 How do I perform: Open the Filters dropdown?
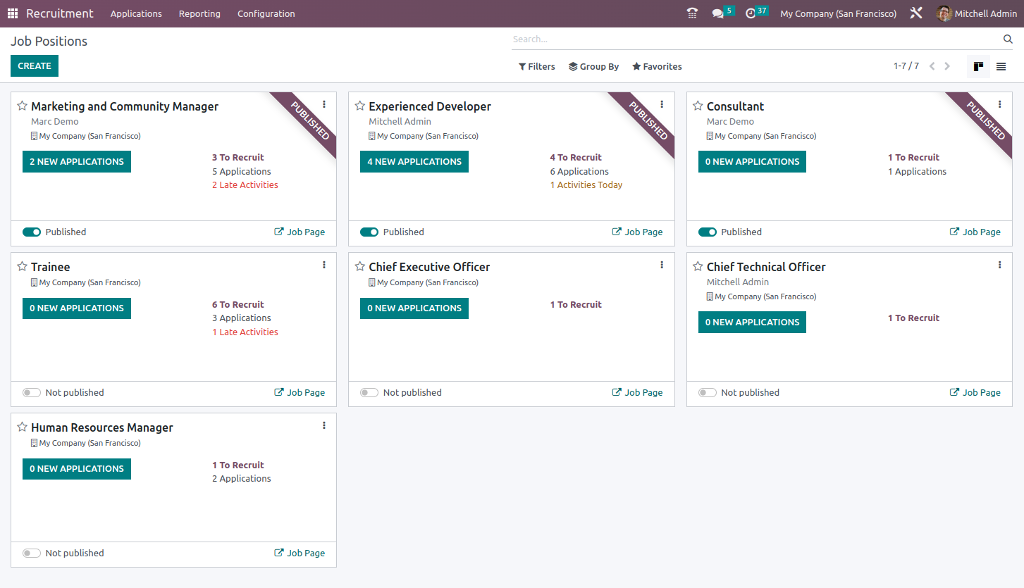point(537,67)
